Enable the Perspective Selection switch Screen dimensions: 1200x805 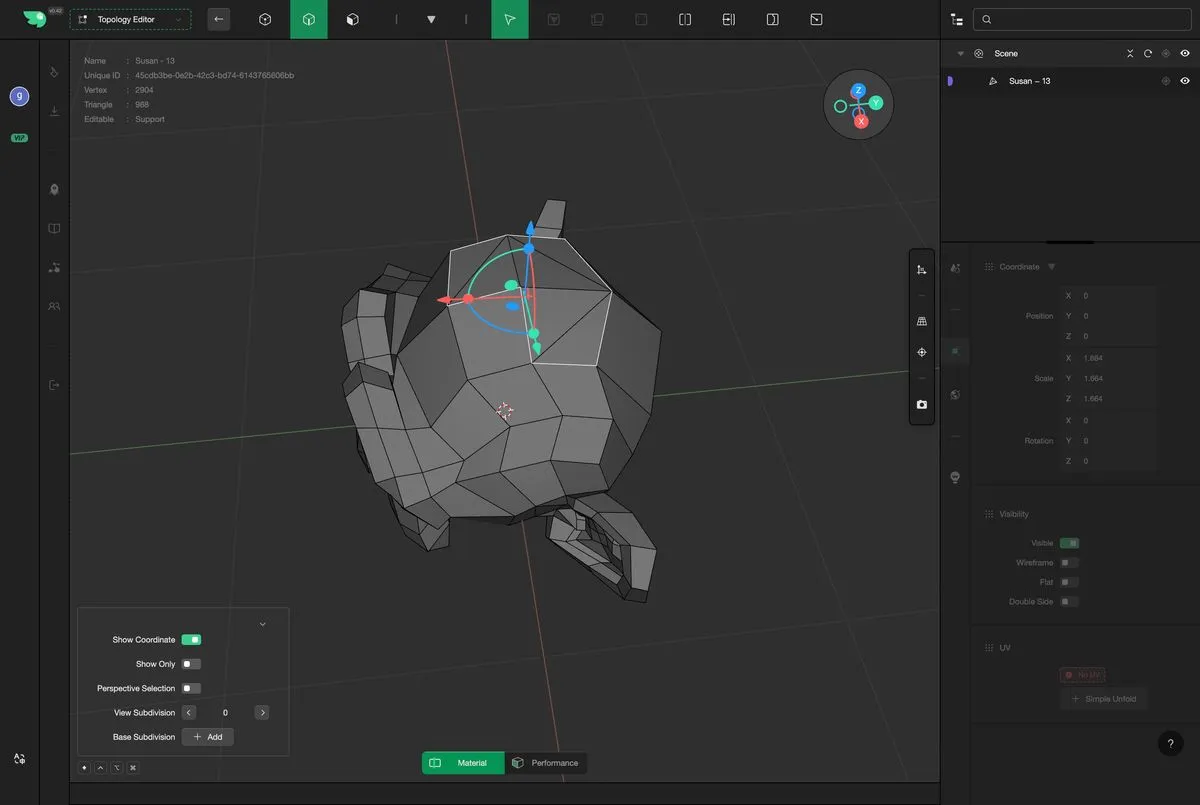191,688
